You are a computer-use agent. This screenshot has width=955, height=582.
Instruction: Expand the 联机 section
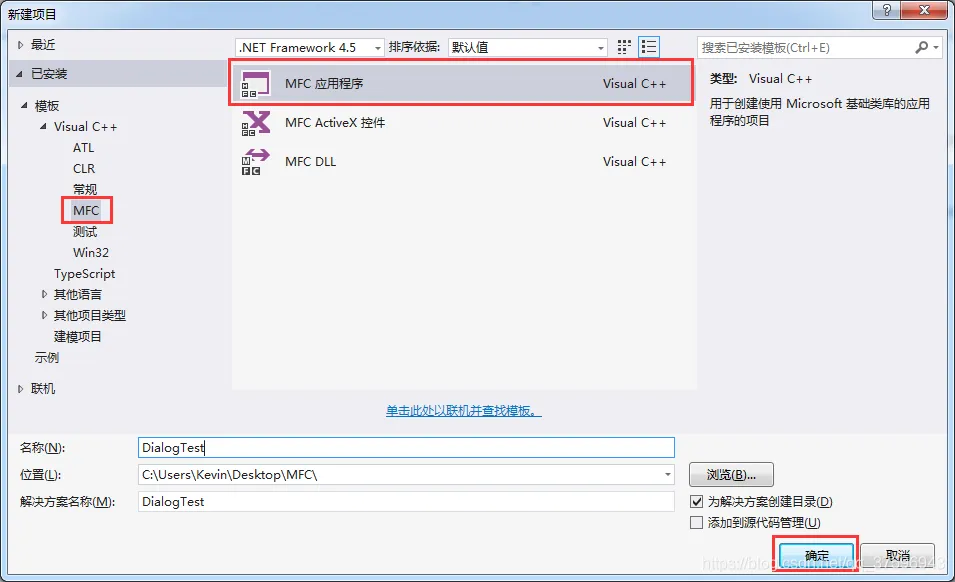click(x=20, y=388)
